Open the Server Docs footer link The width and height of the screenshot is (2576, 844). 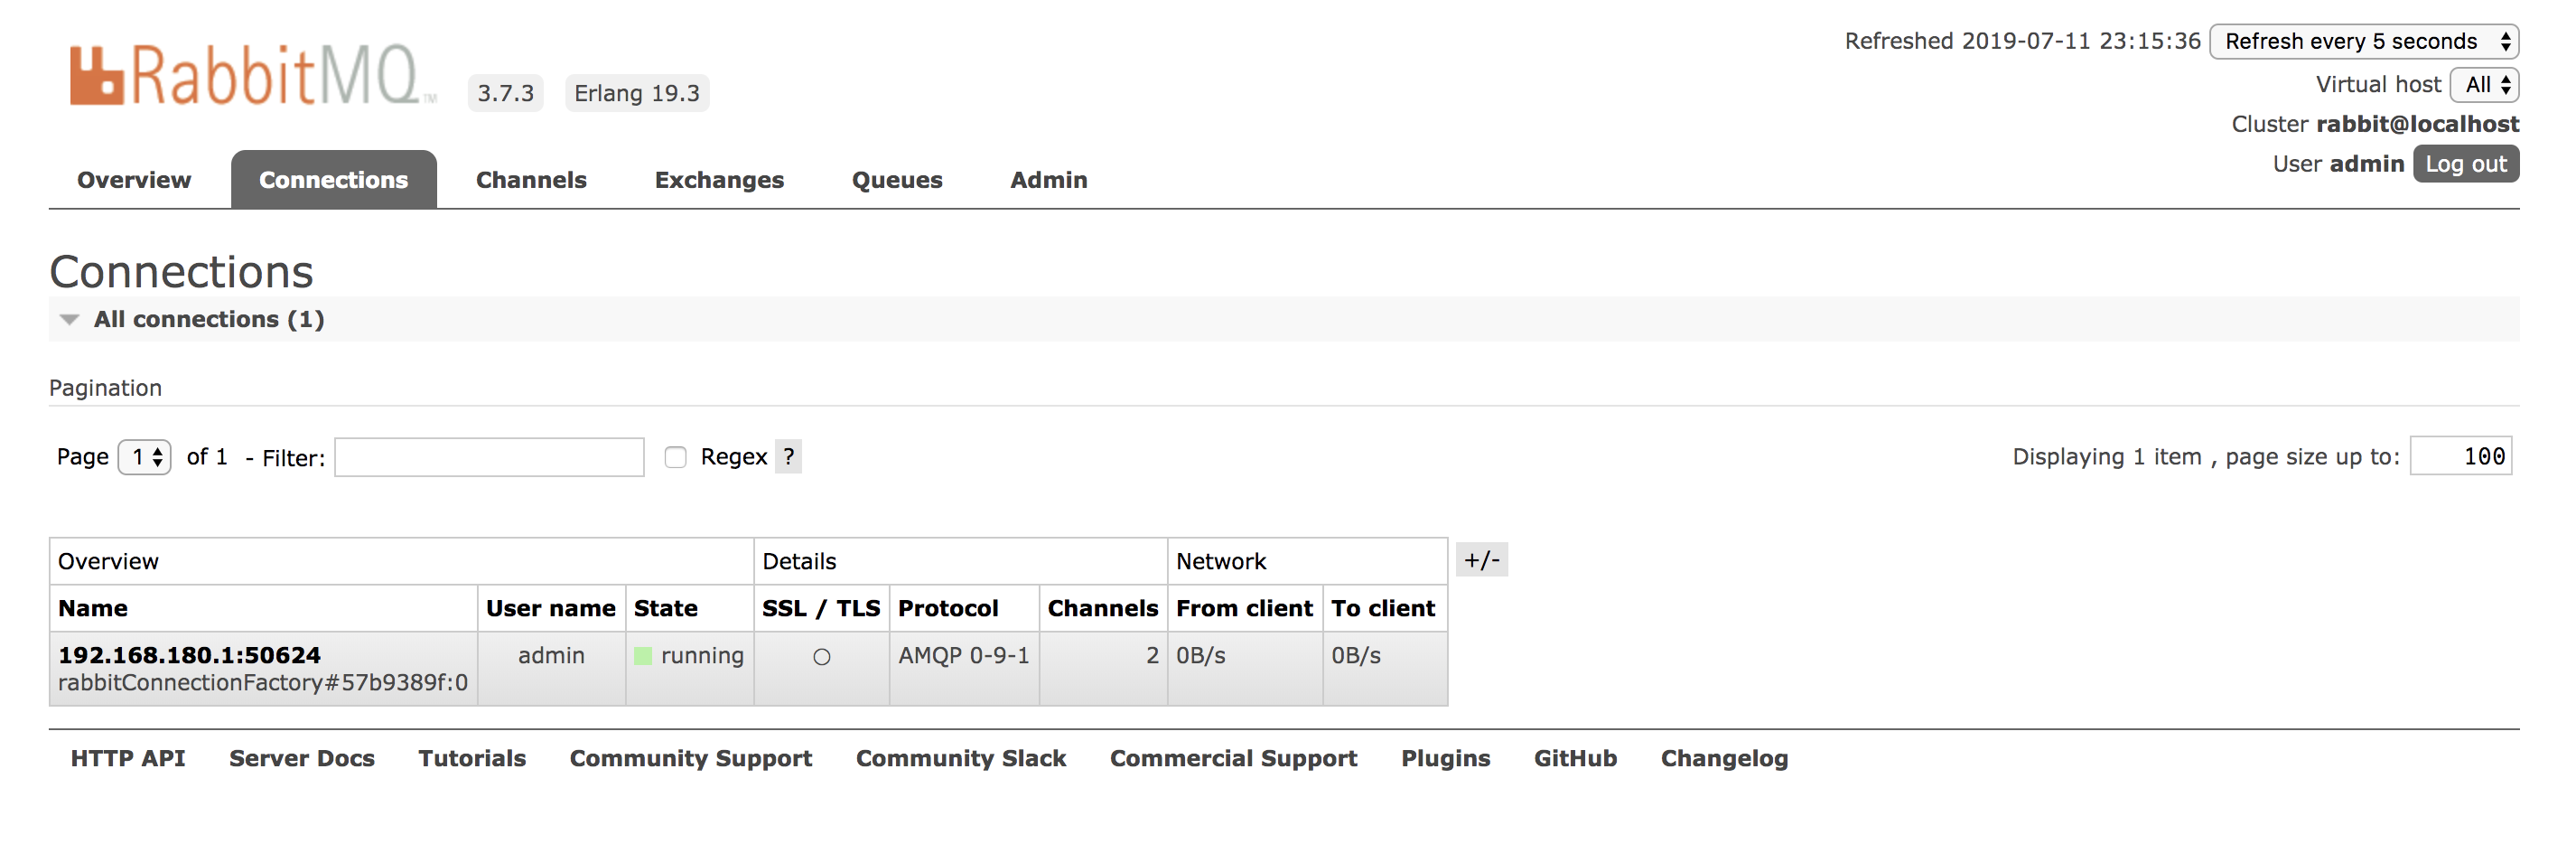click(302, 758)
